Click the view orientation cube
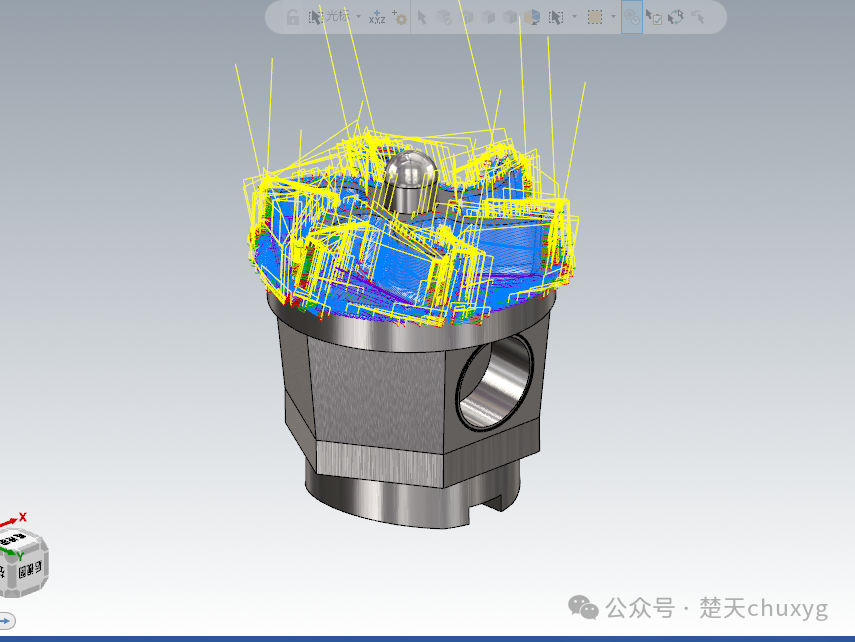Screen dimensions: 855x642 pos(23,563)
